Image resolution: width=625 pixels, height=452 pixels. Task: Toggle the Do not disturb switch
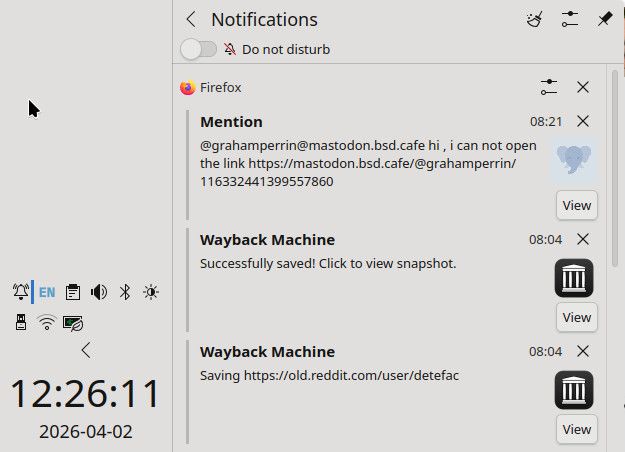198,49
